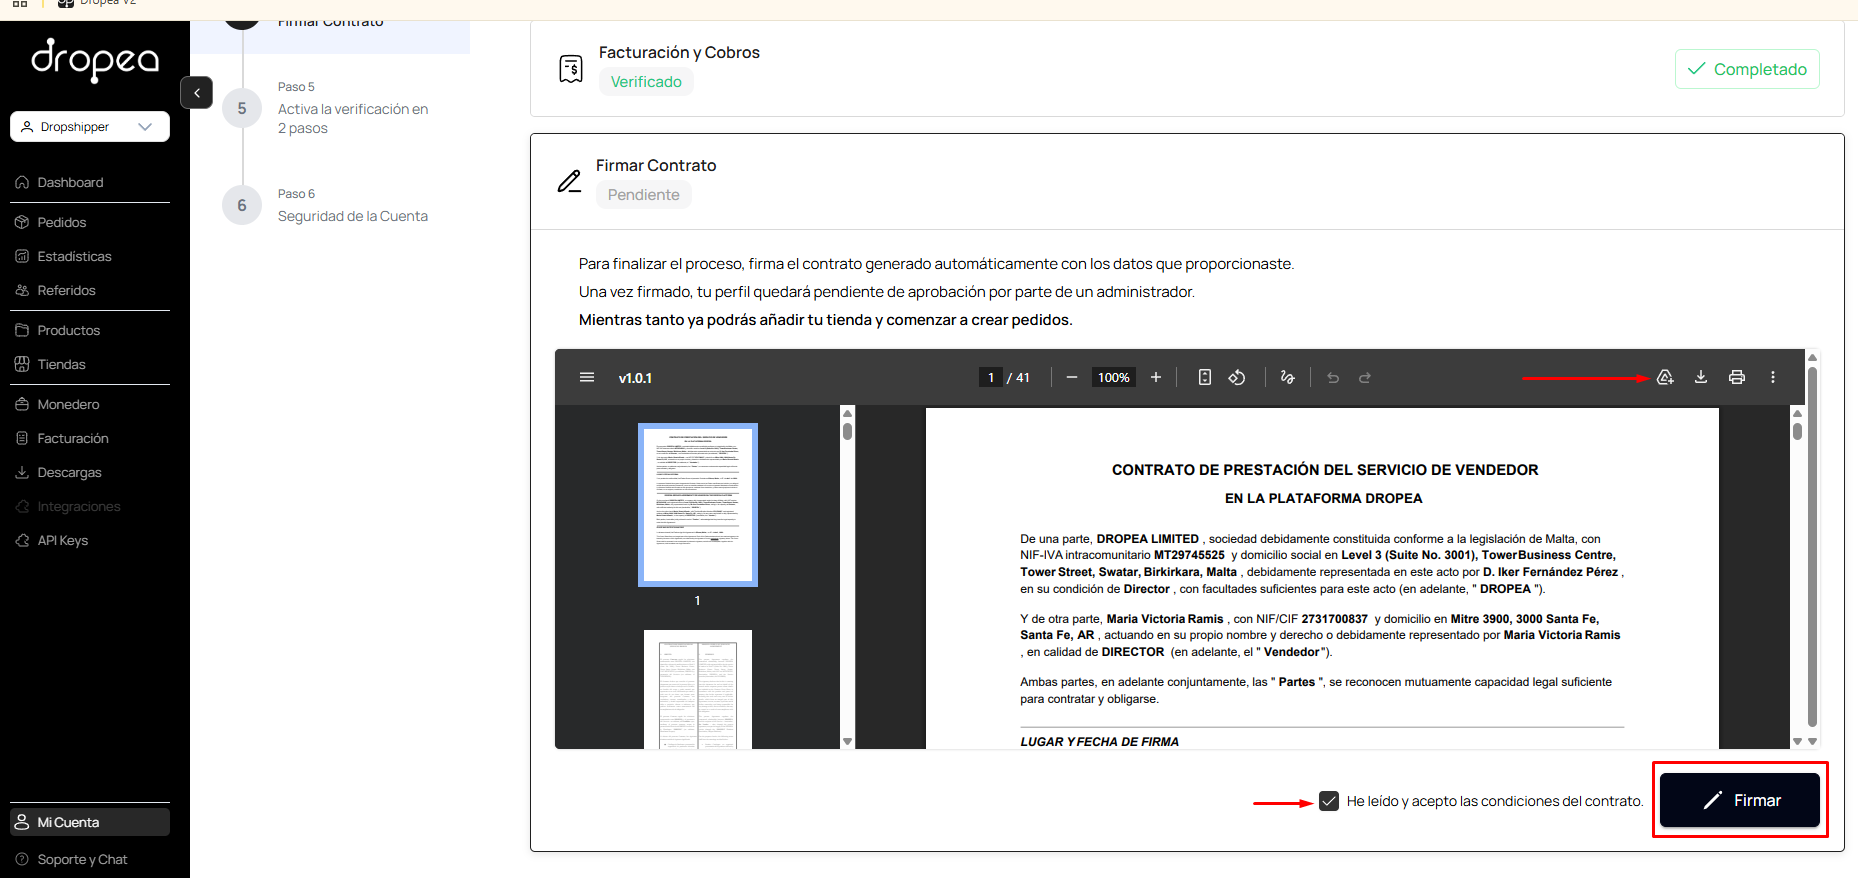This screenshot has height=878, width=1858.
Task: Click the redo icon in PDF toolbar
Action: (1365, 377)
